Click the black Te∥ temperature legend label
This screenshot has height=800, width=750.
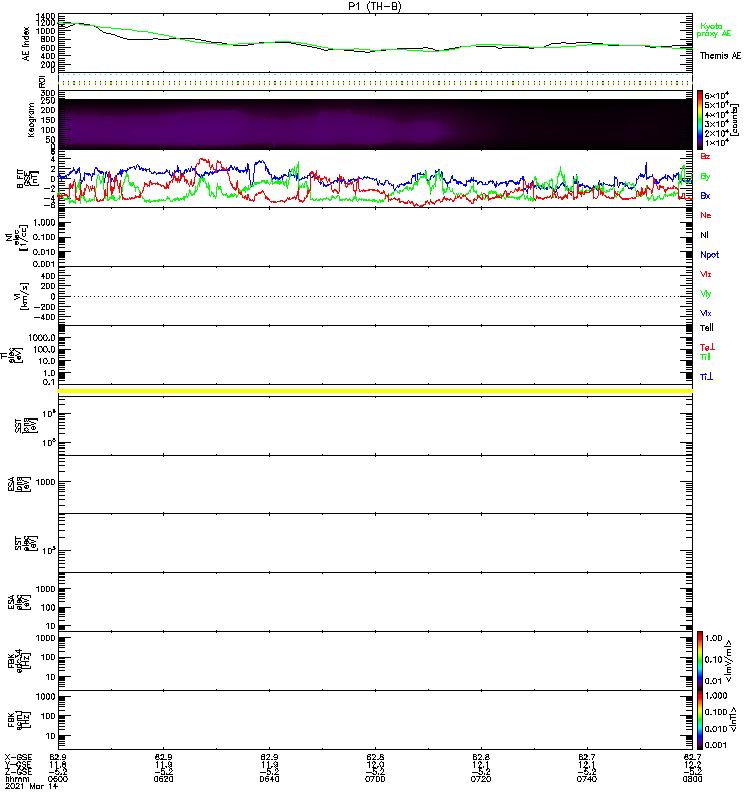point(708,327)
